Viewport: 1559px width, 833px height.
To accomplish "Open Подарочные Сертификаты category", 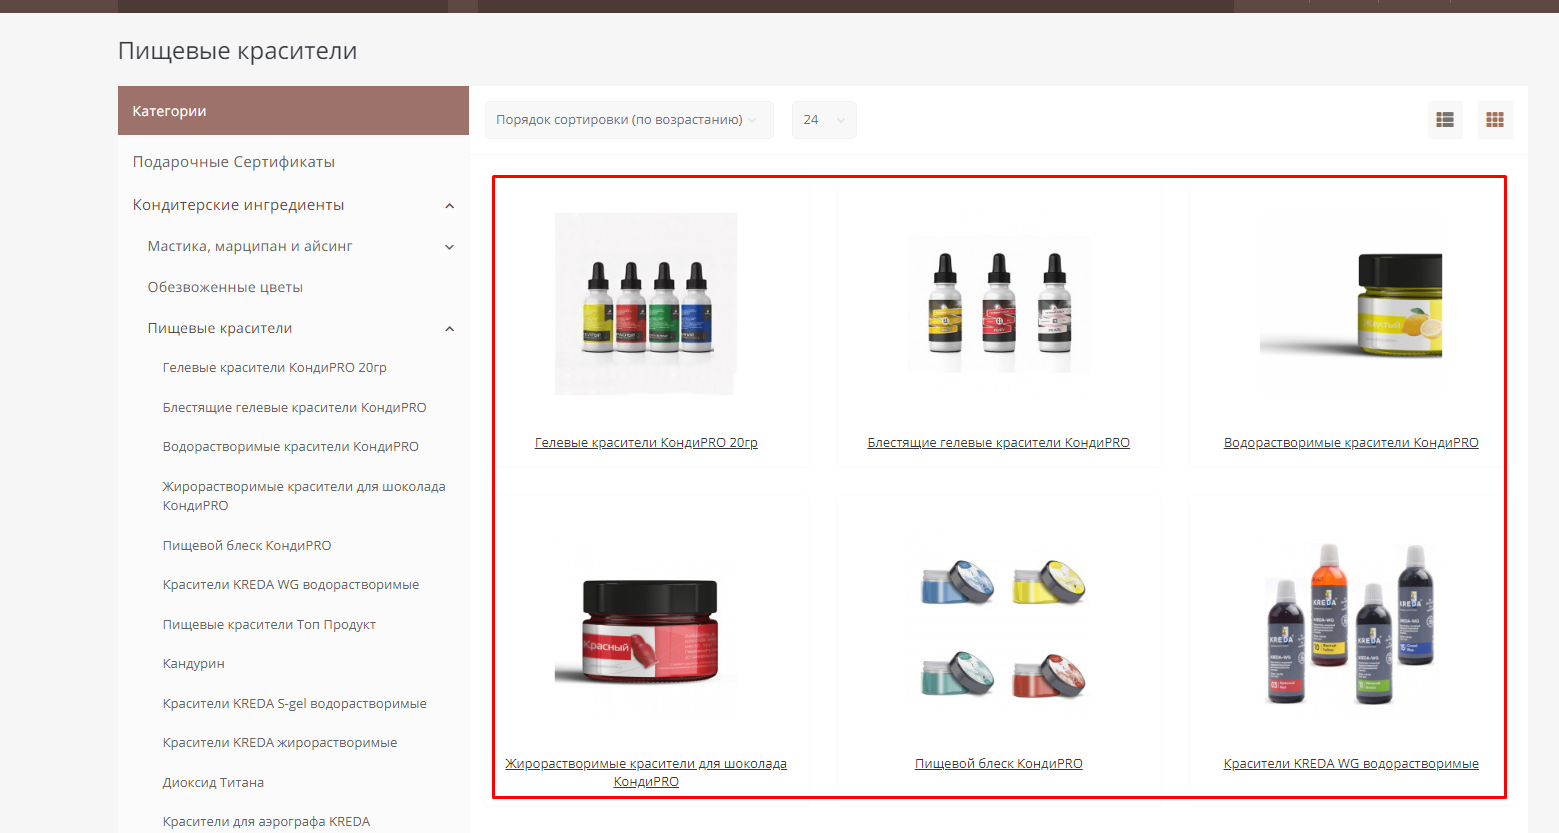I will (233, 162).
